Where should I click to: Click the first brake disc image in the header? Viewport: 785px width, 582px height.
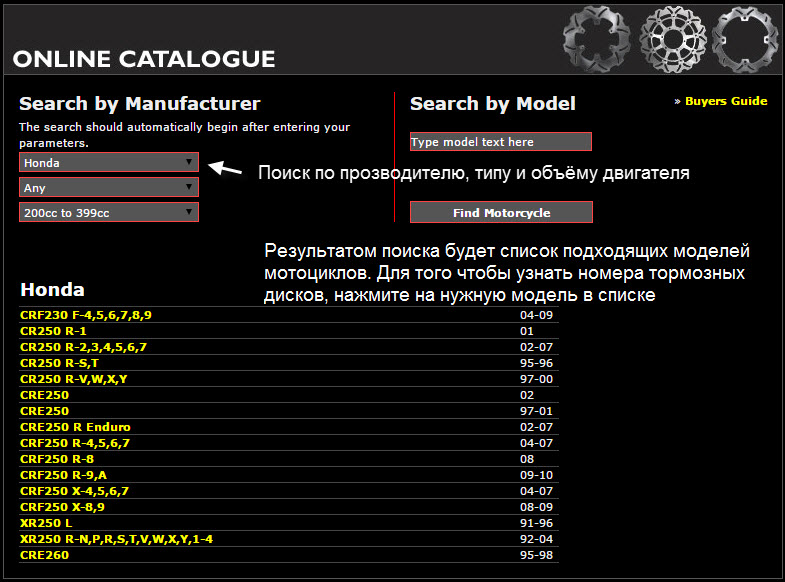click(597, 39)
